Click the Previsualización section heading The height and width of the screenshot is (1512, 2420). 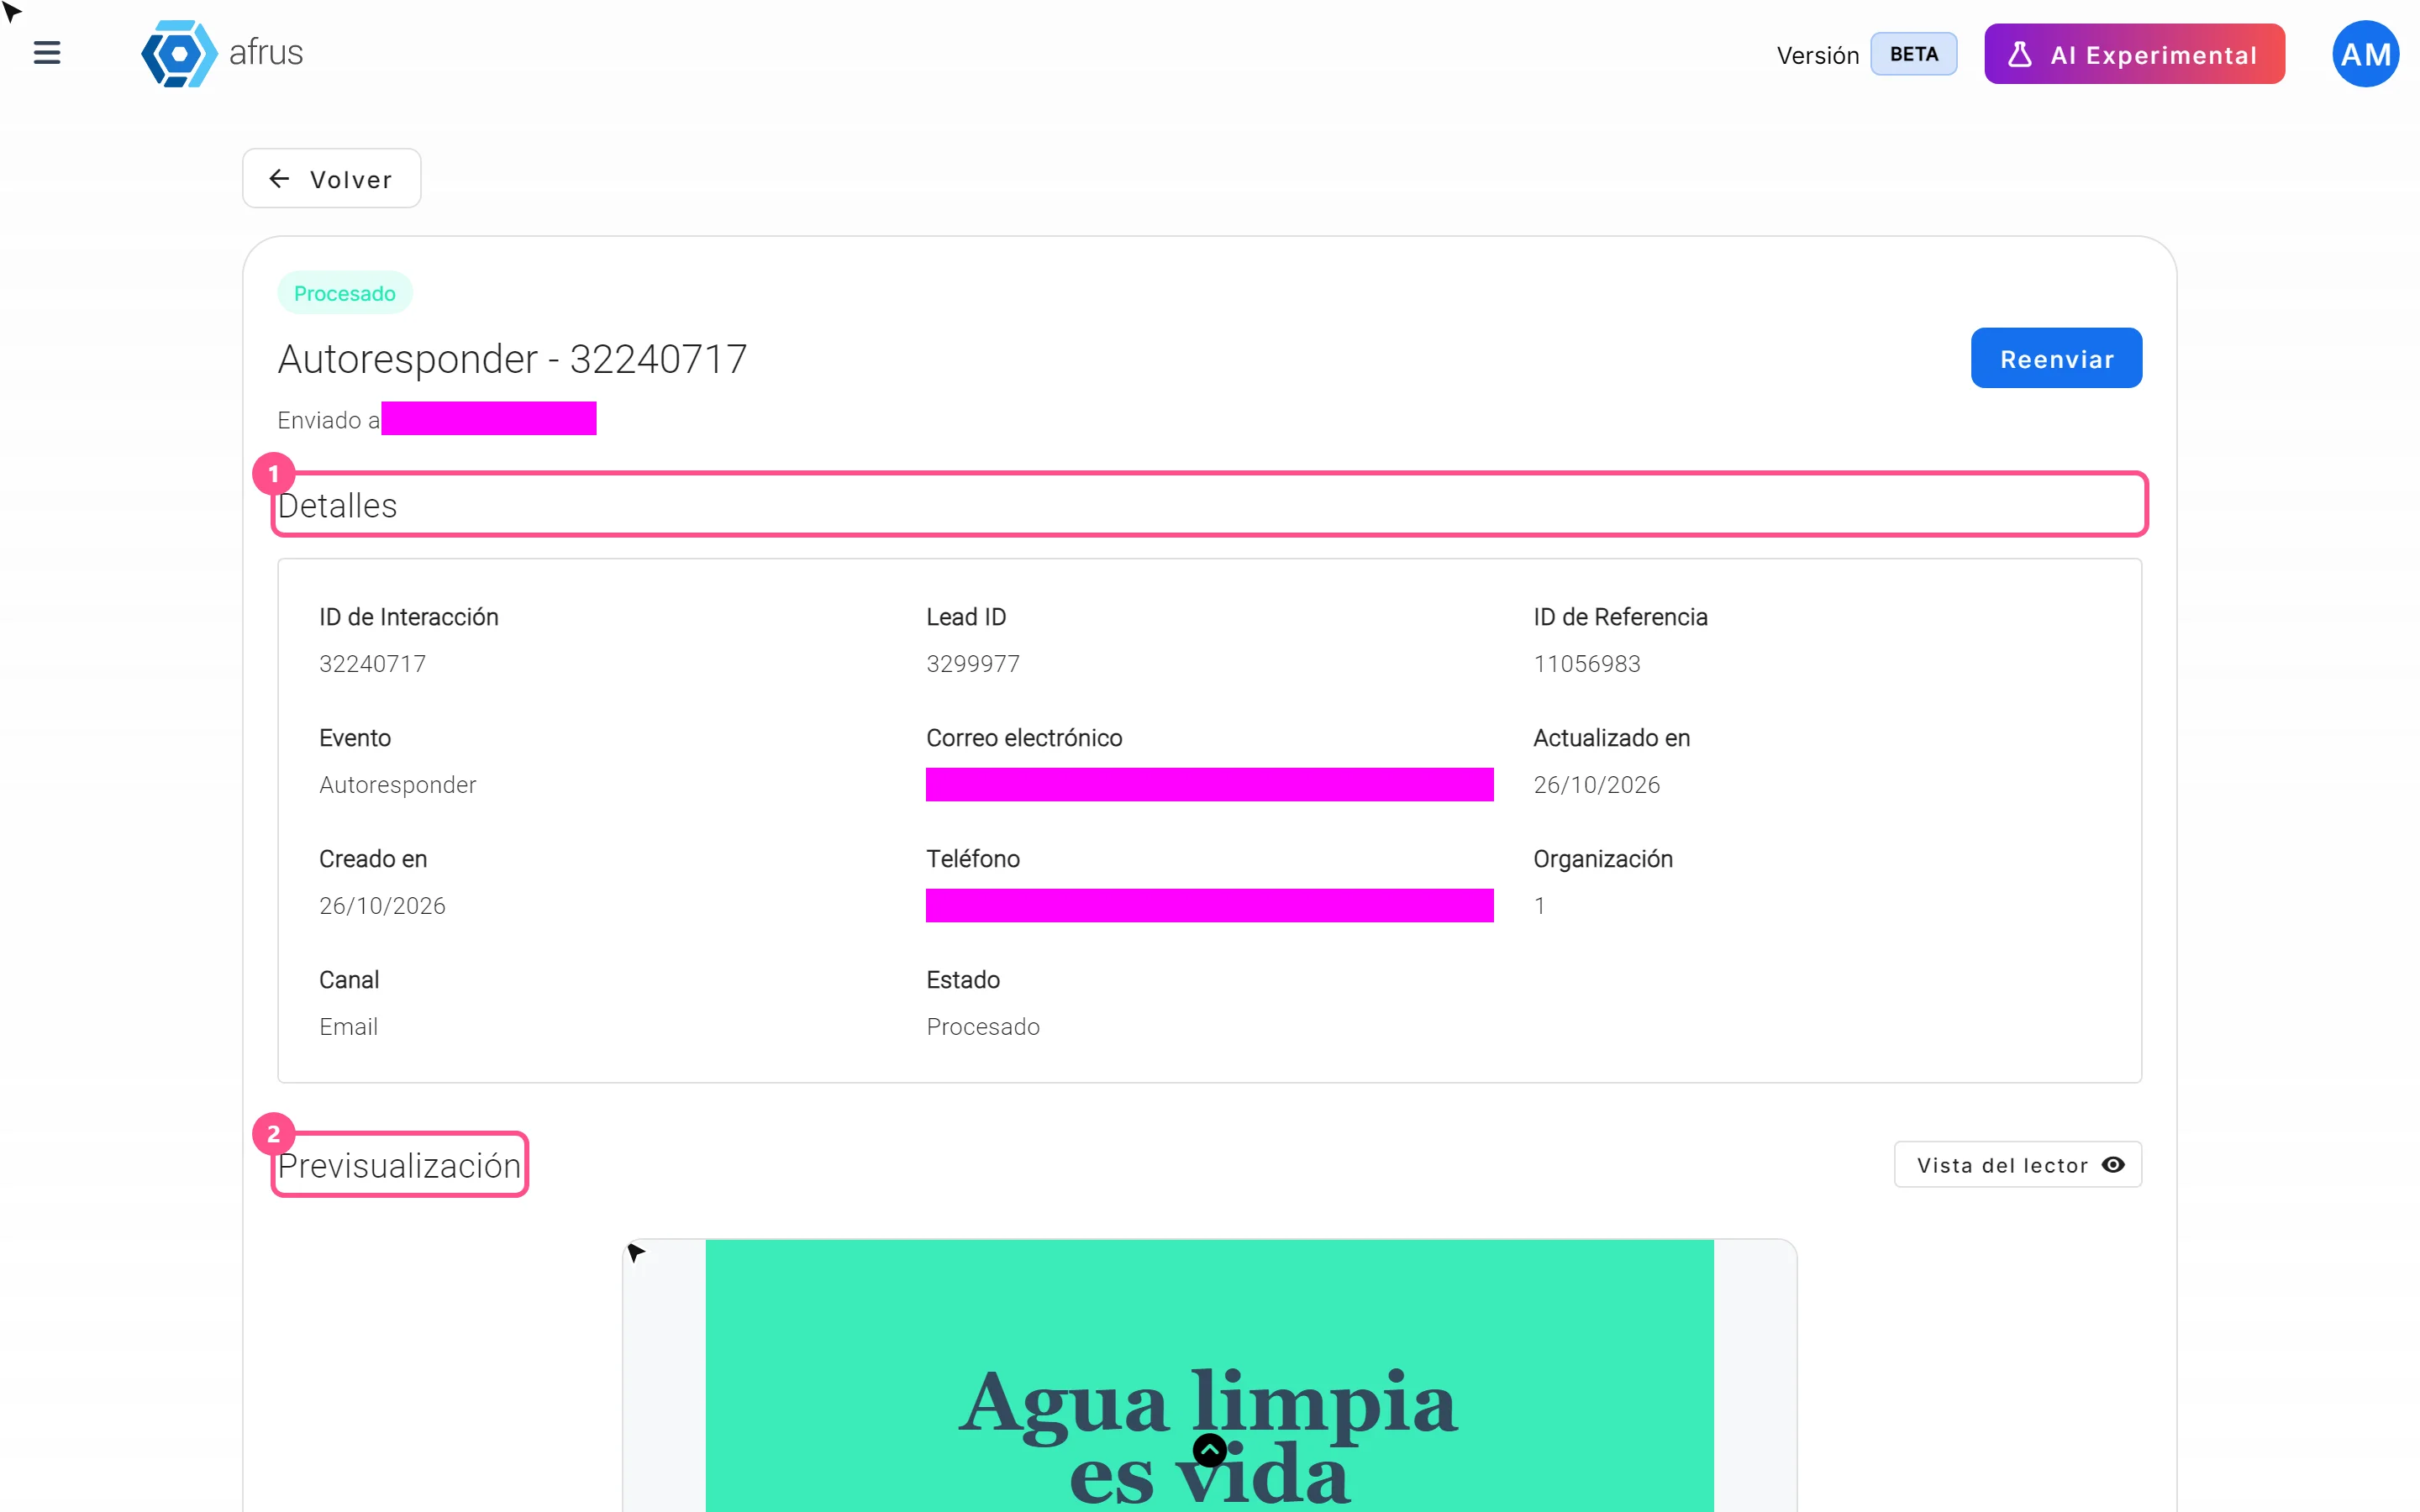tap(399, 1166)
